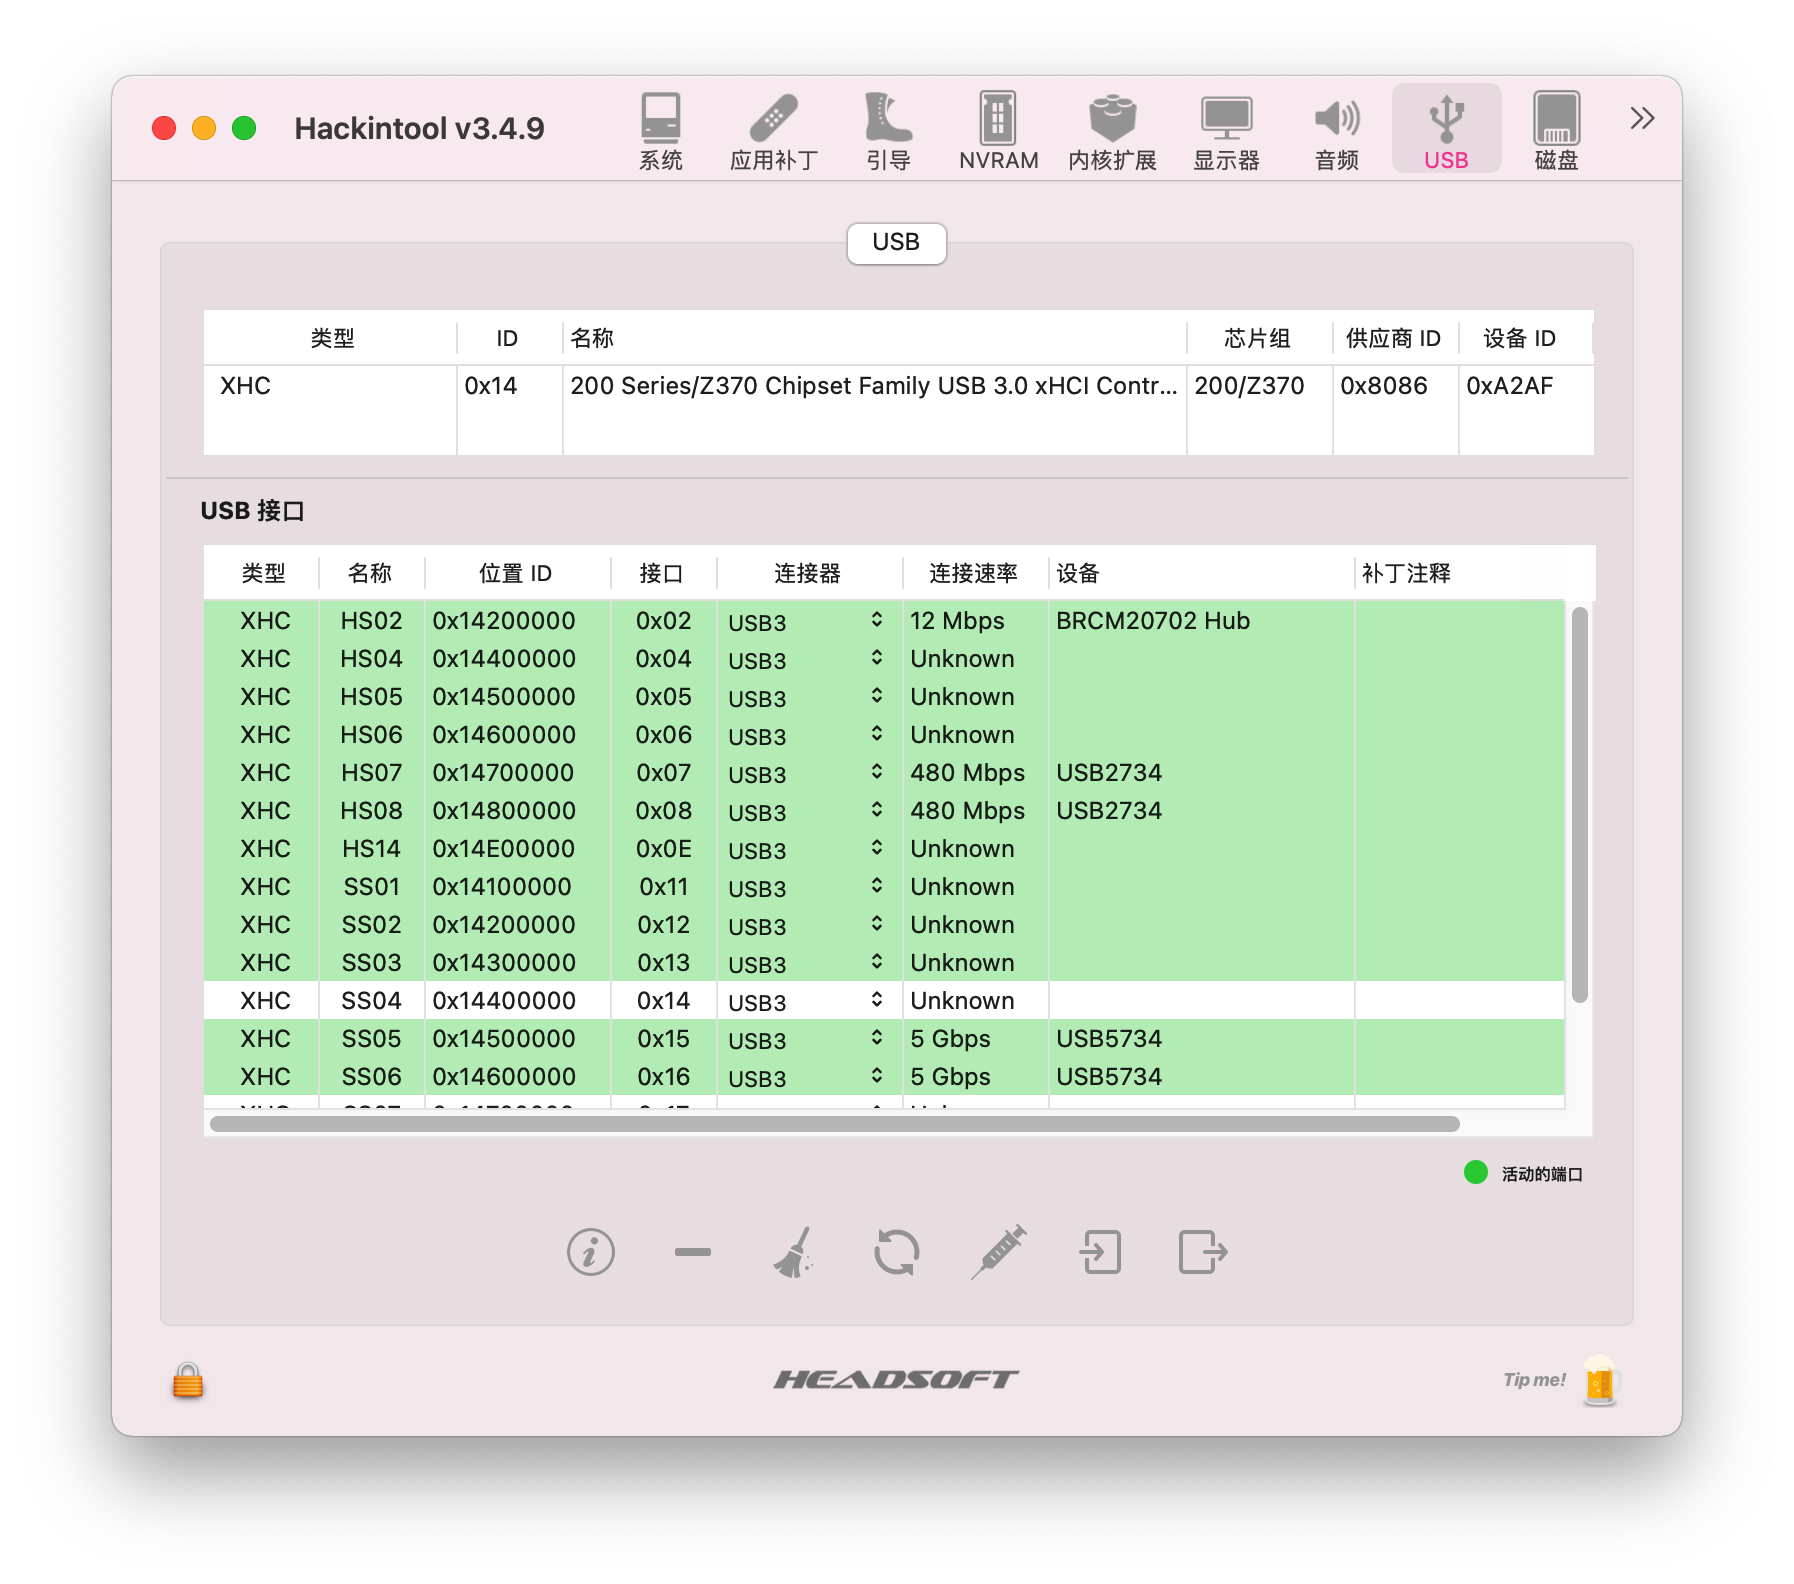1794x1584 pixels.
Task: Open connector dropdown for SS02 row
Action: tap(806, 925)
